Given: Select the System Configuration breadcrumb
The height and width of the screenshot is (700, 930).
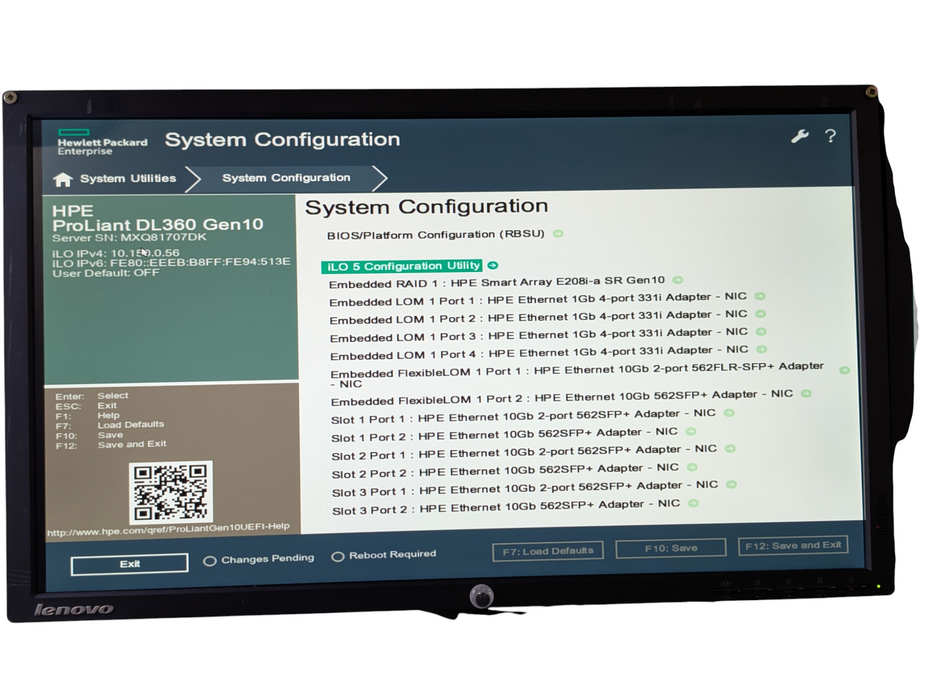Looking at the screenshot, I should [286, 178].
